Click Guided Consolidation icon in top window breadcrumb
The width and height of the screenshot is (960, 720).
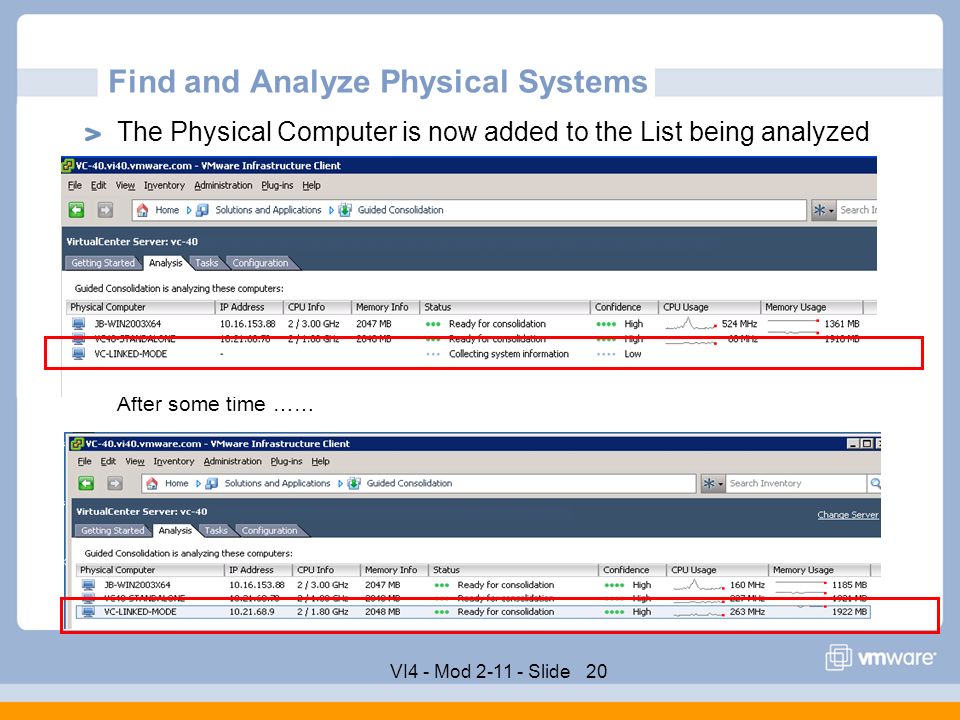345,210
